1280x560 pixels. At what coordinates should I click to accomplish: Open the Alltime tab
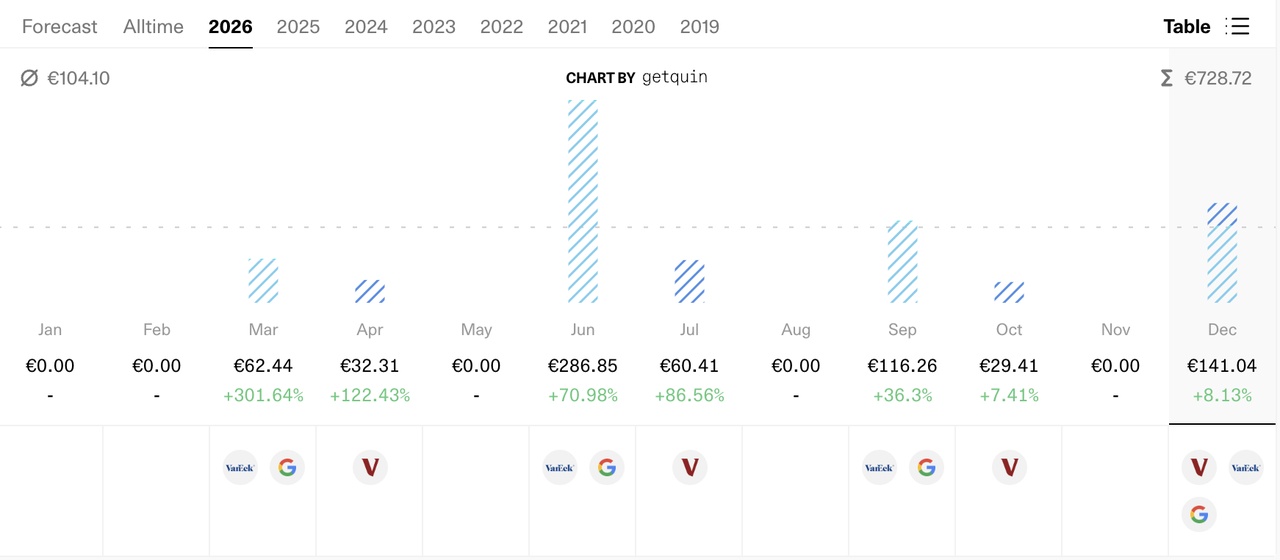(x=153, y=27)
